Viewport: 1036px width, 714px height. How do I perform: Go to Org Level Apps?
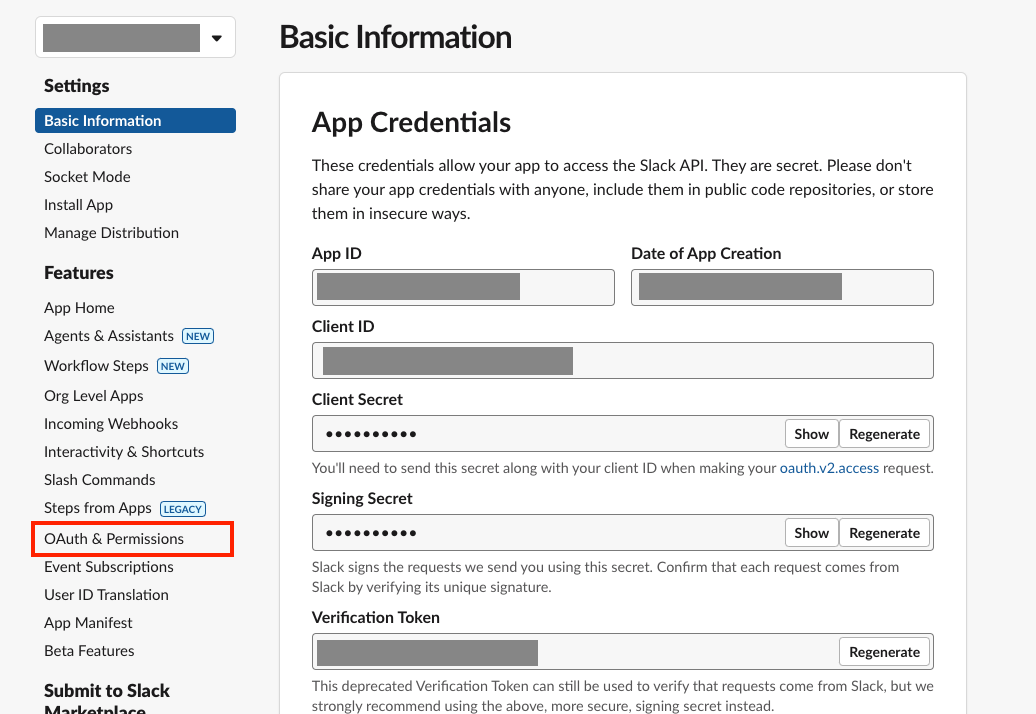94,396
